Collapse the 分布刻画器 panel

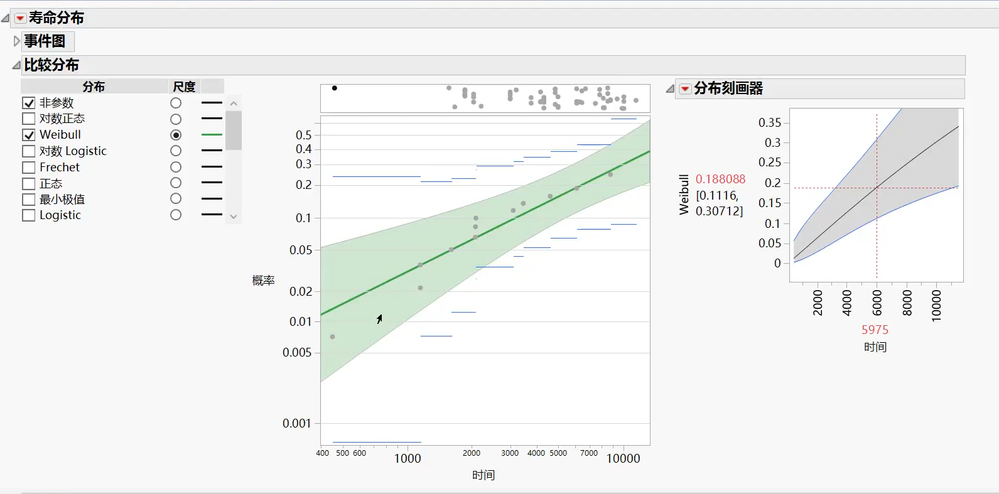tap(670, 89)
